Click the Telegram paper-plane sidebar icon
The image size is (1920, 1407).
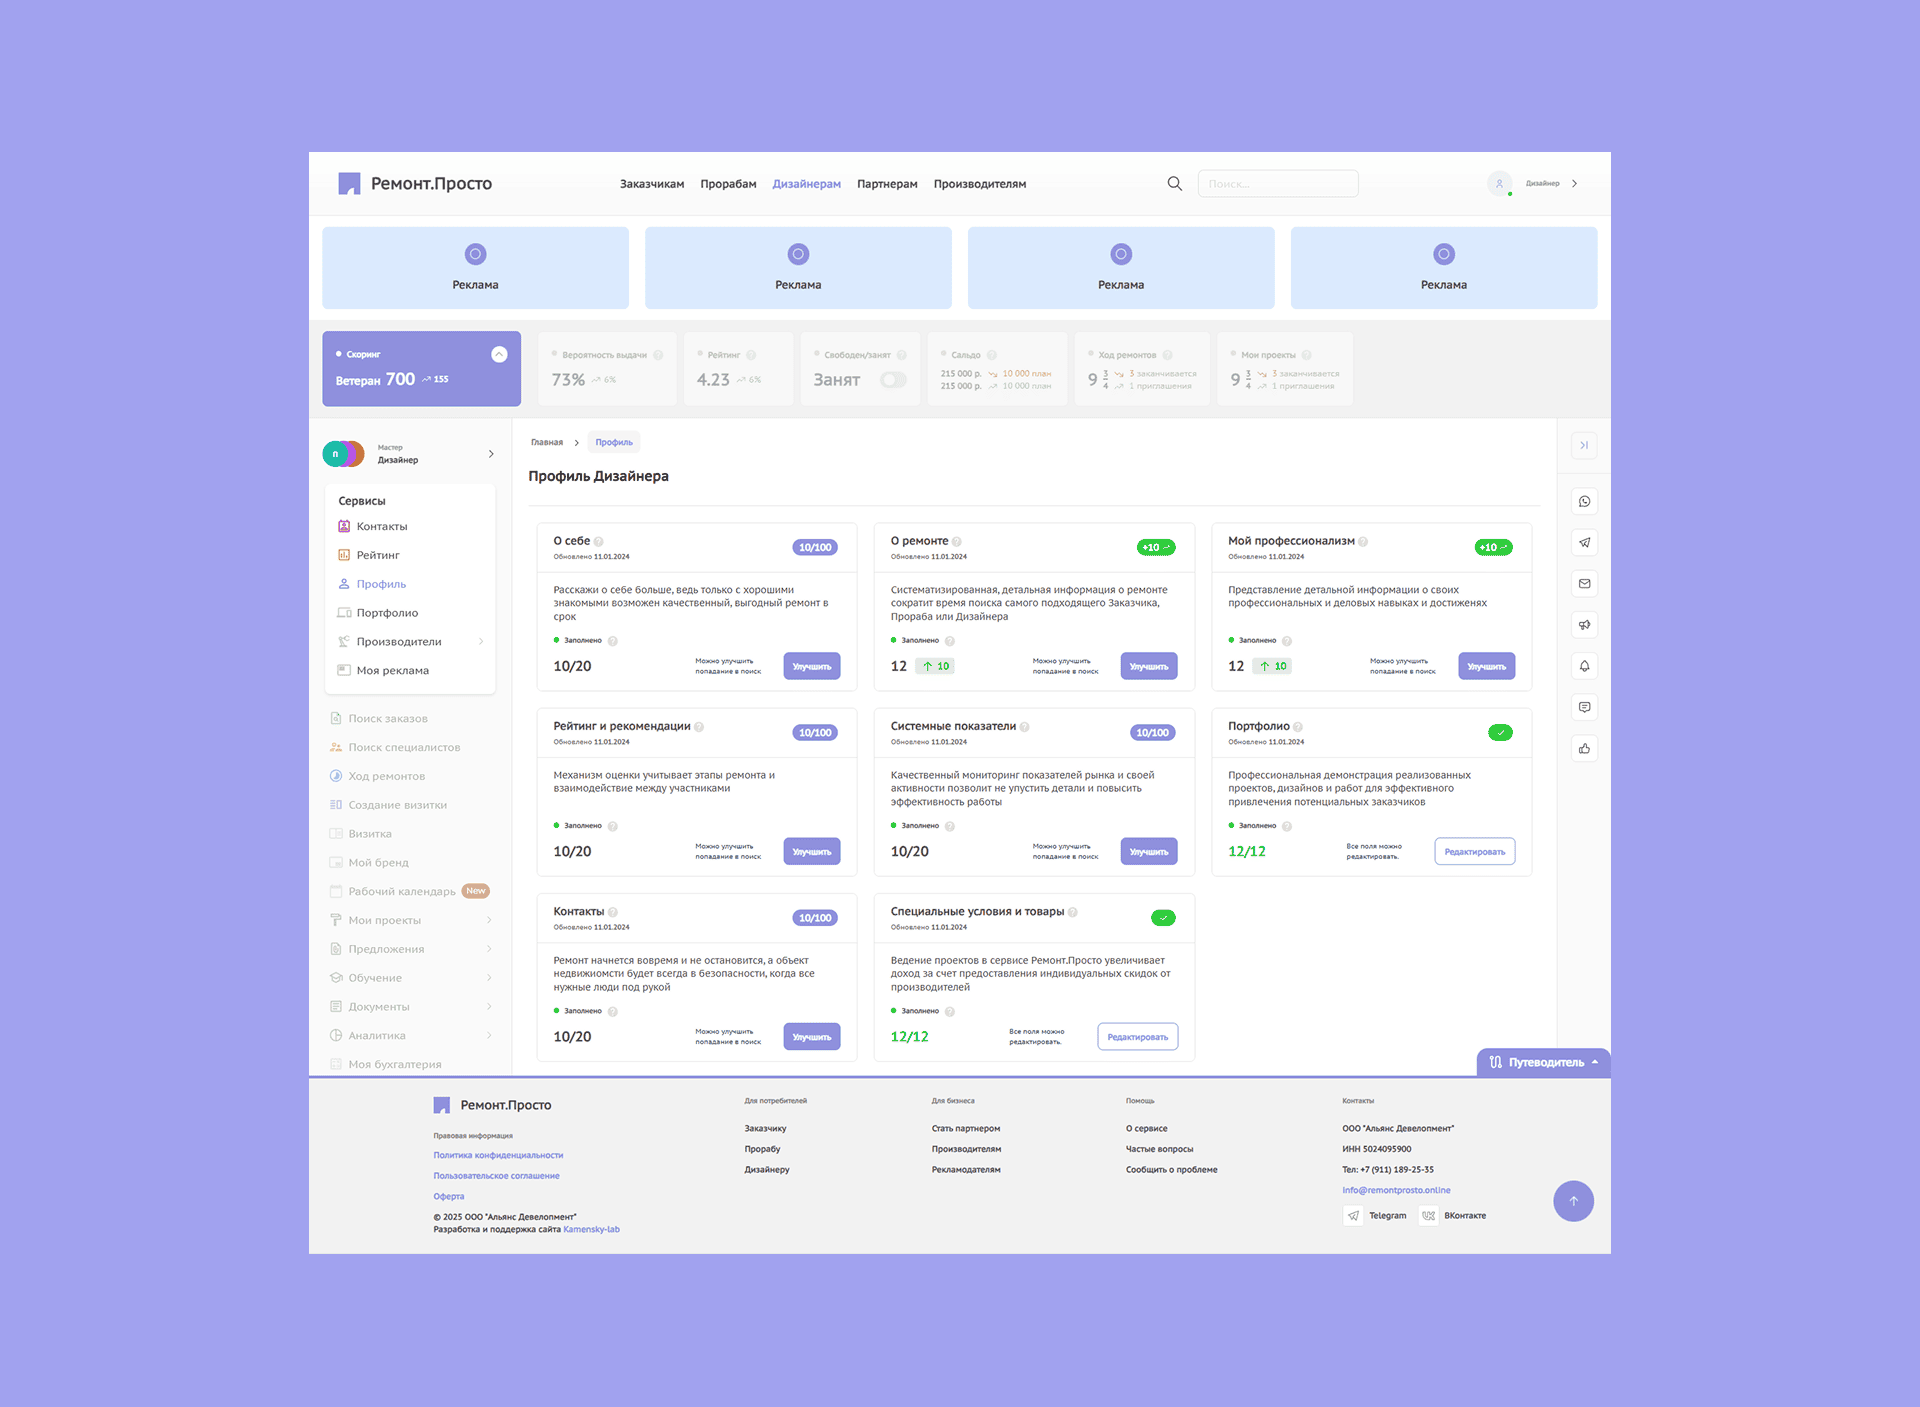(1584, 543)
